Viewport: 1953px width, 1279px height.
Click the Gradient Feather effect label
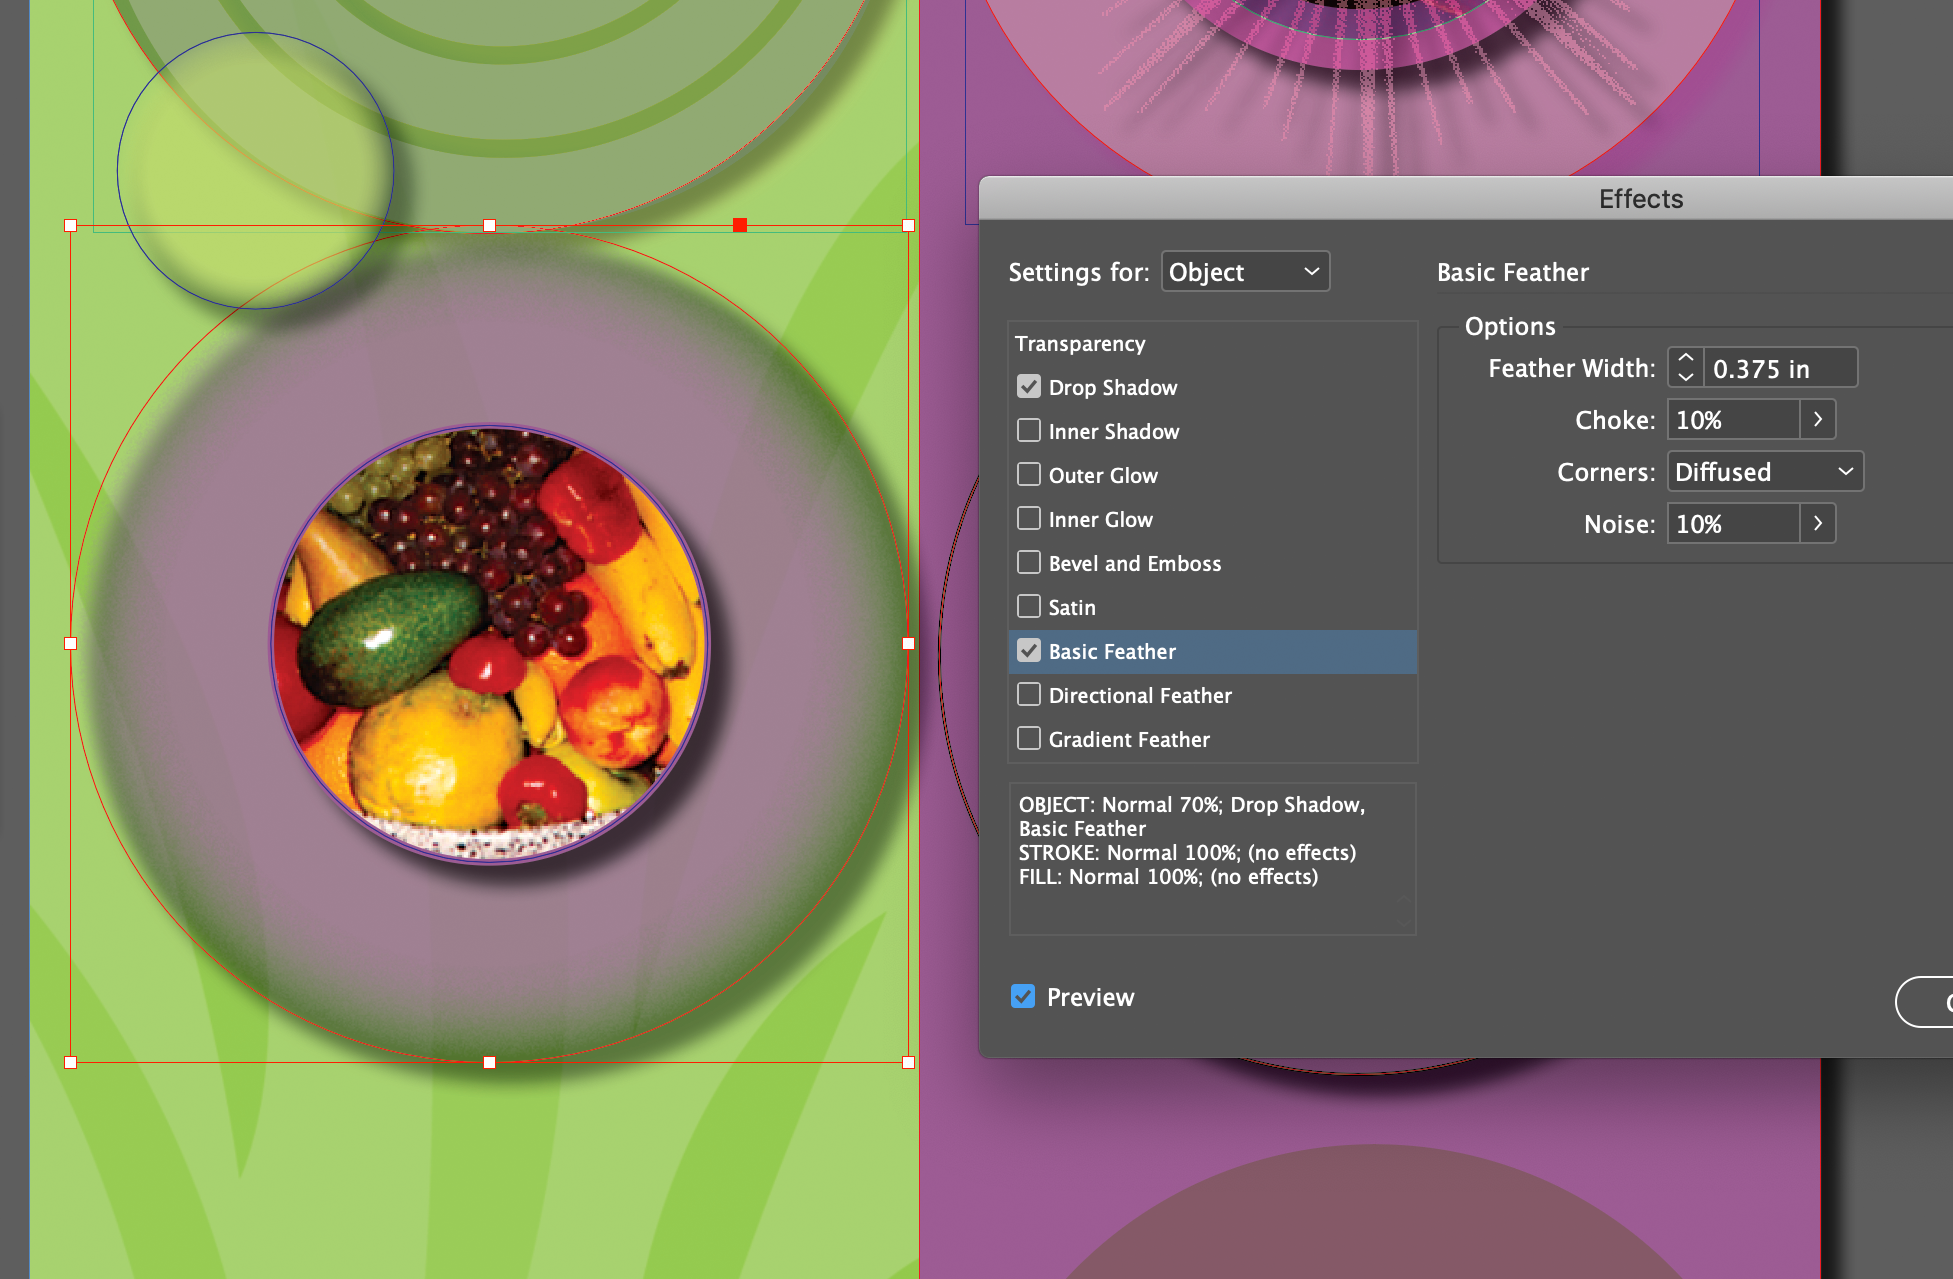1129,740
